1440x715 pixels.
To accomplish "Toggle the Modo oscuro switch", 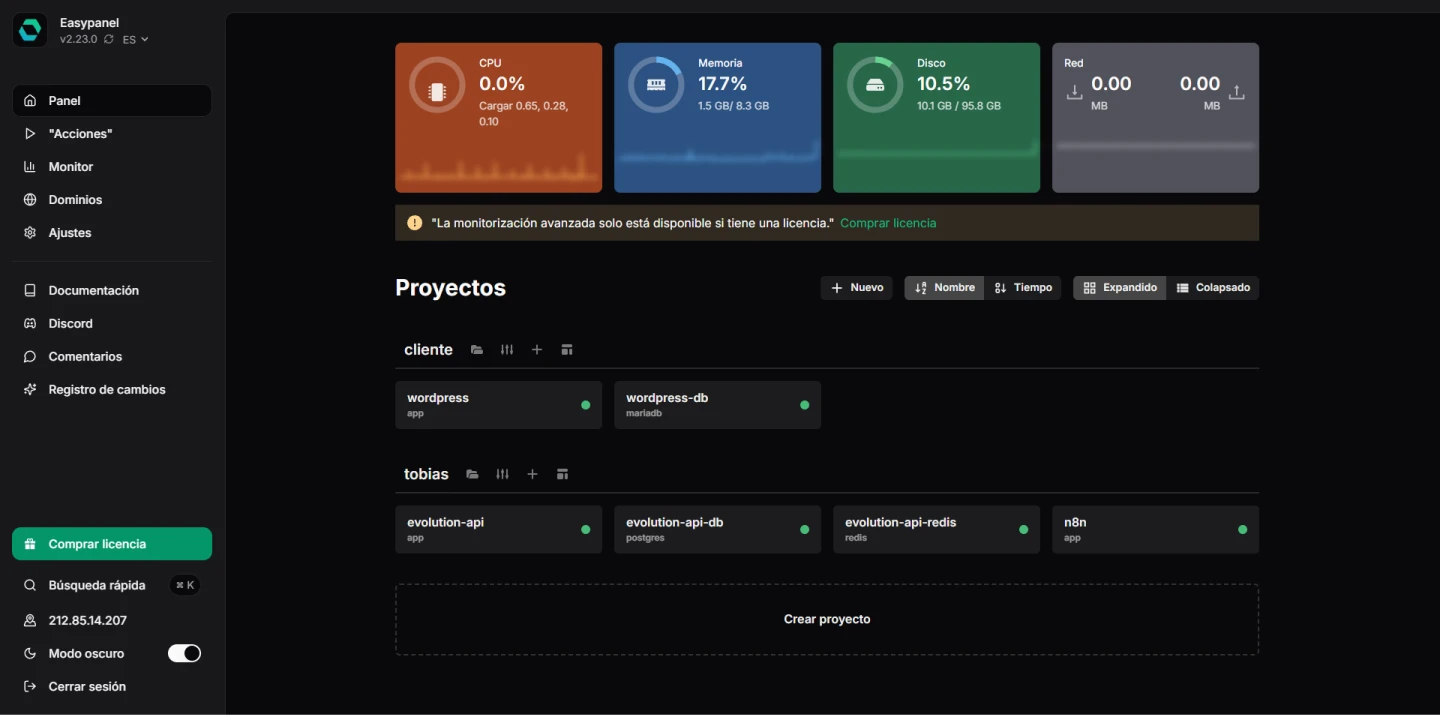I will tap(184, 653).
